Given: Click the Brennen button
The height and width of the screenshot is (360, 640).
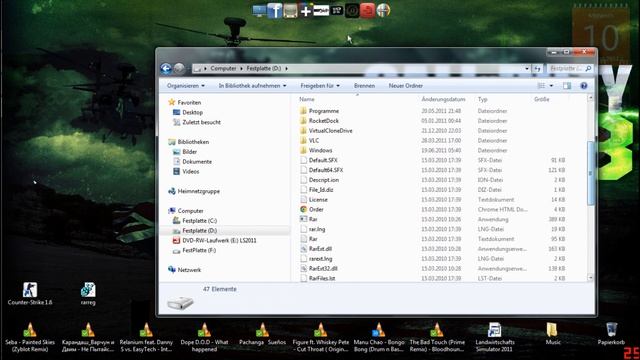Looking at the screenshot, I should point(364,86).
